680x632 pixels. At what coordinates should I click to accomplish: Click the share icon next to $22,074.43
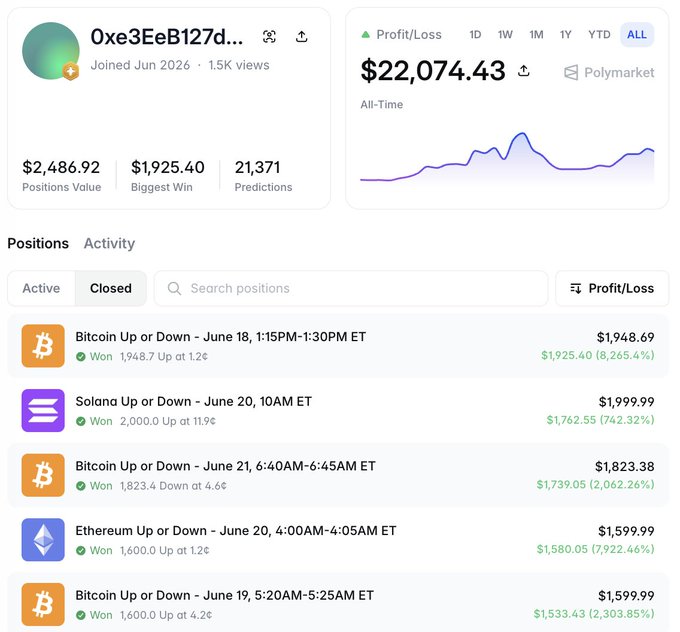coord(523,71)
